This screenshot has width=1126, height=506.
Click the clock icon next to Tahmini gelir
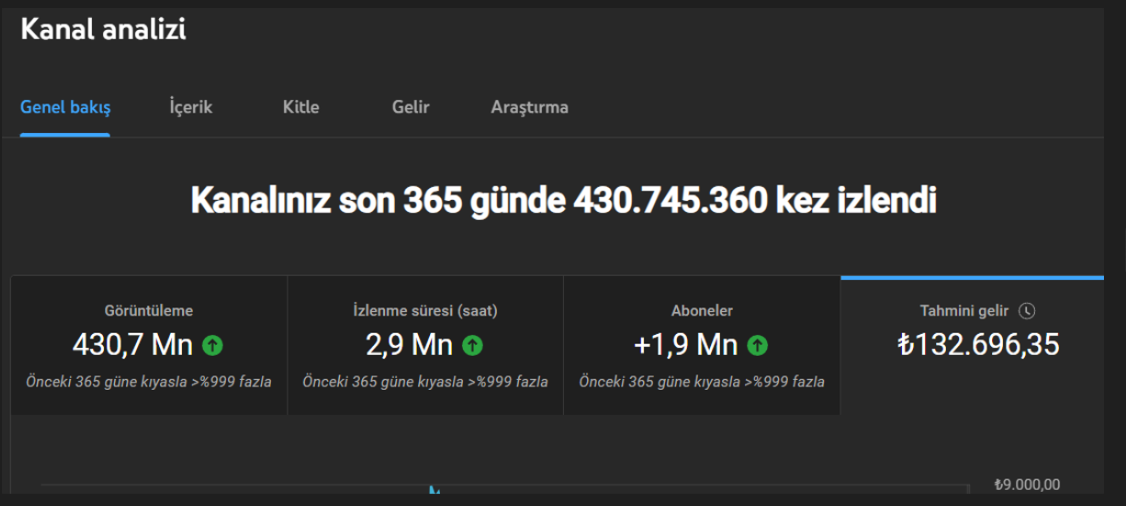pos(1028,311)
